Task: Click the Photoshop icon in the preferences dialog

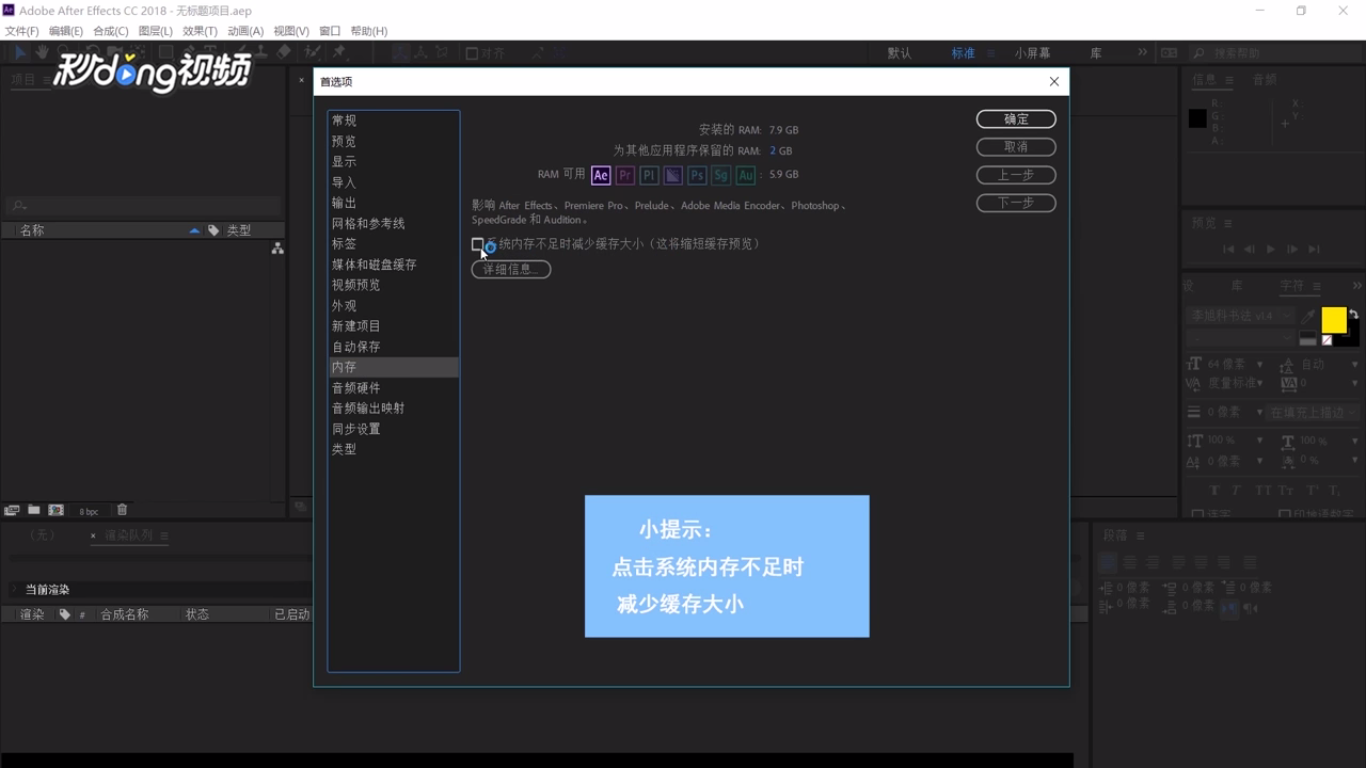Action: click(x=697, y=175)
